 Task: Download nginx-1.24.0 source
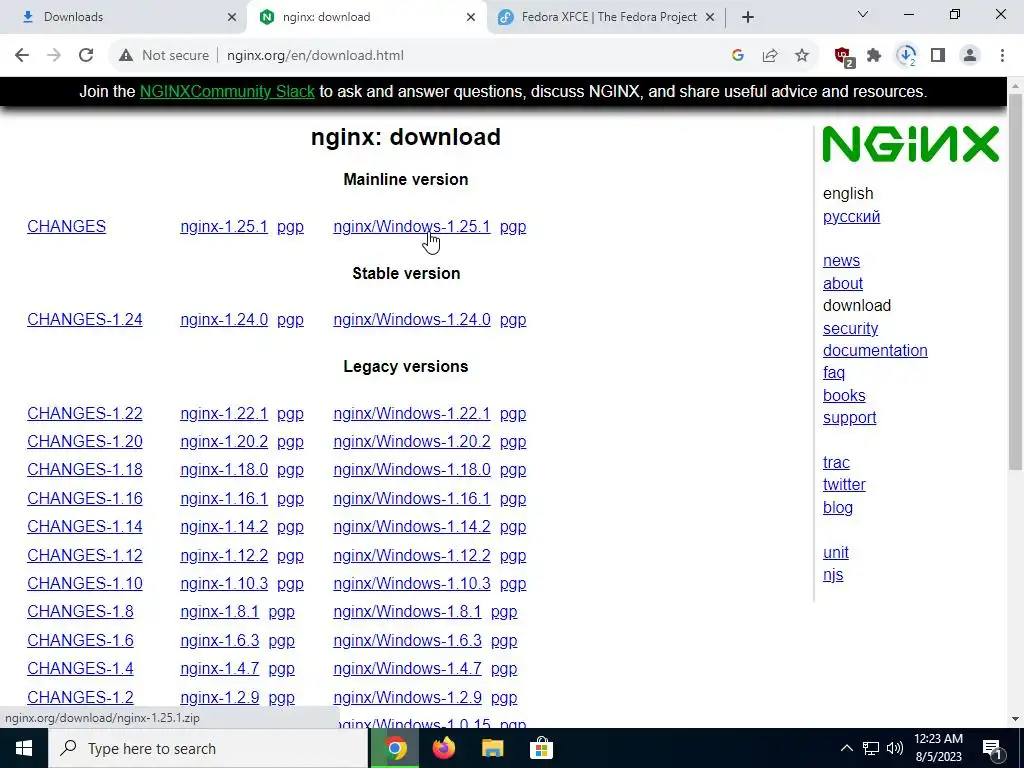pos(224,319)
